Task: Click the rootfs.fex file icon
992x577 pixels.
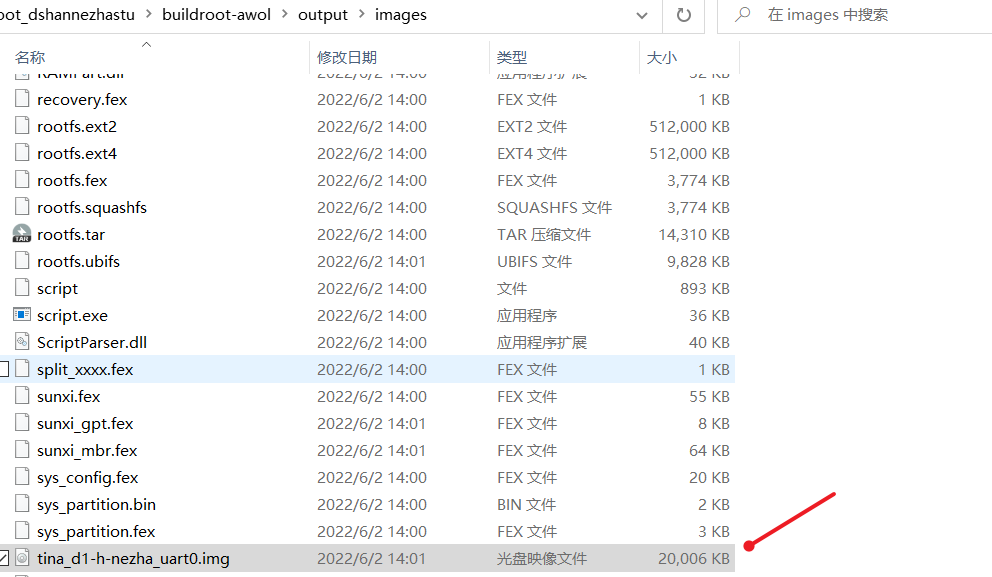Action: tap(22, 180)
